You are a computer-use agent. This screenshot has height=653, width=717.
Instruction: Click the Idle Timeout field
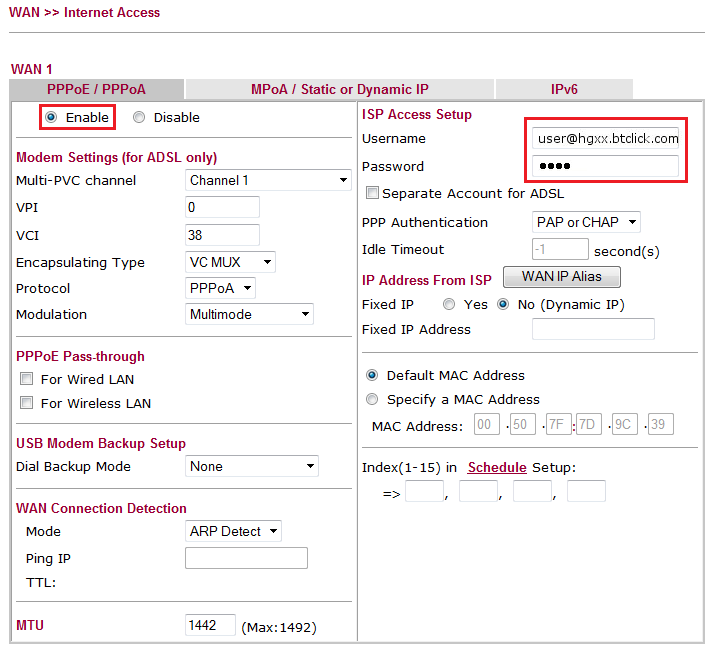tap(560, 249)
